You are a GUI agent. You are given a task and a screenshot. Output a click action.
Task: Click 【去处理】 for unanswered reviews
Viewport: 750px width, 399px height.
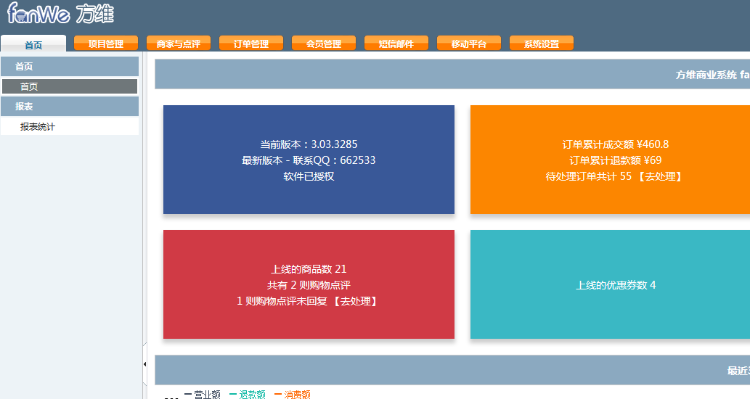pyautogui.click(x=355, y=301)
